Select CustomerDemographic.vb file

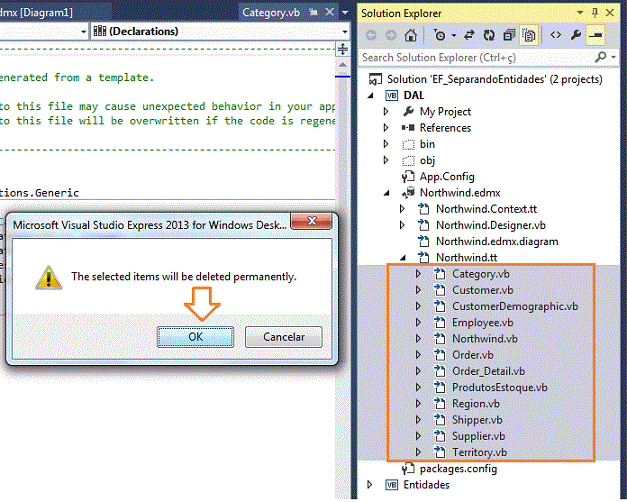click(x=515, y=306)
